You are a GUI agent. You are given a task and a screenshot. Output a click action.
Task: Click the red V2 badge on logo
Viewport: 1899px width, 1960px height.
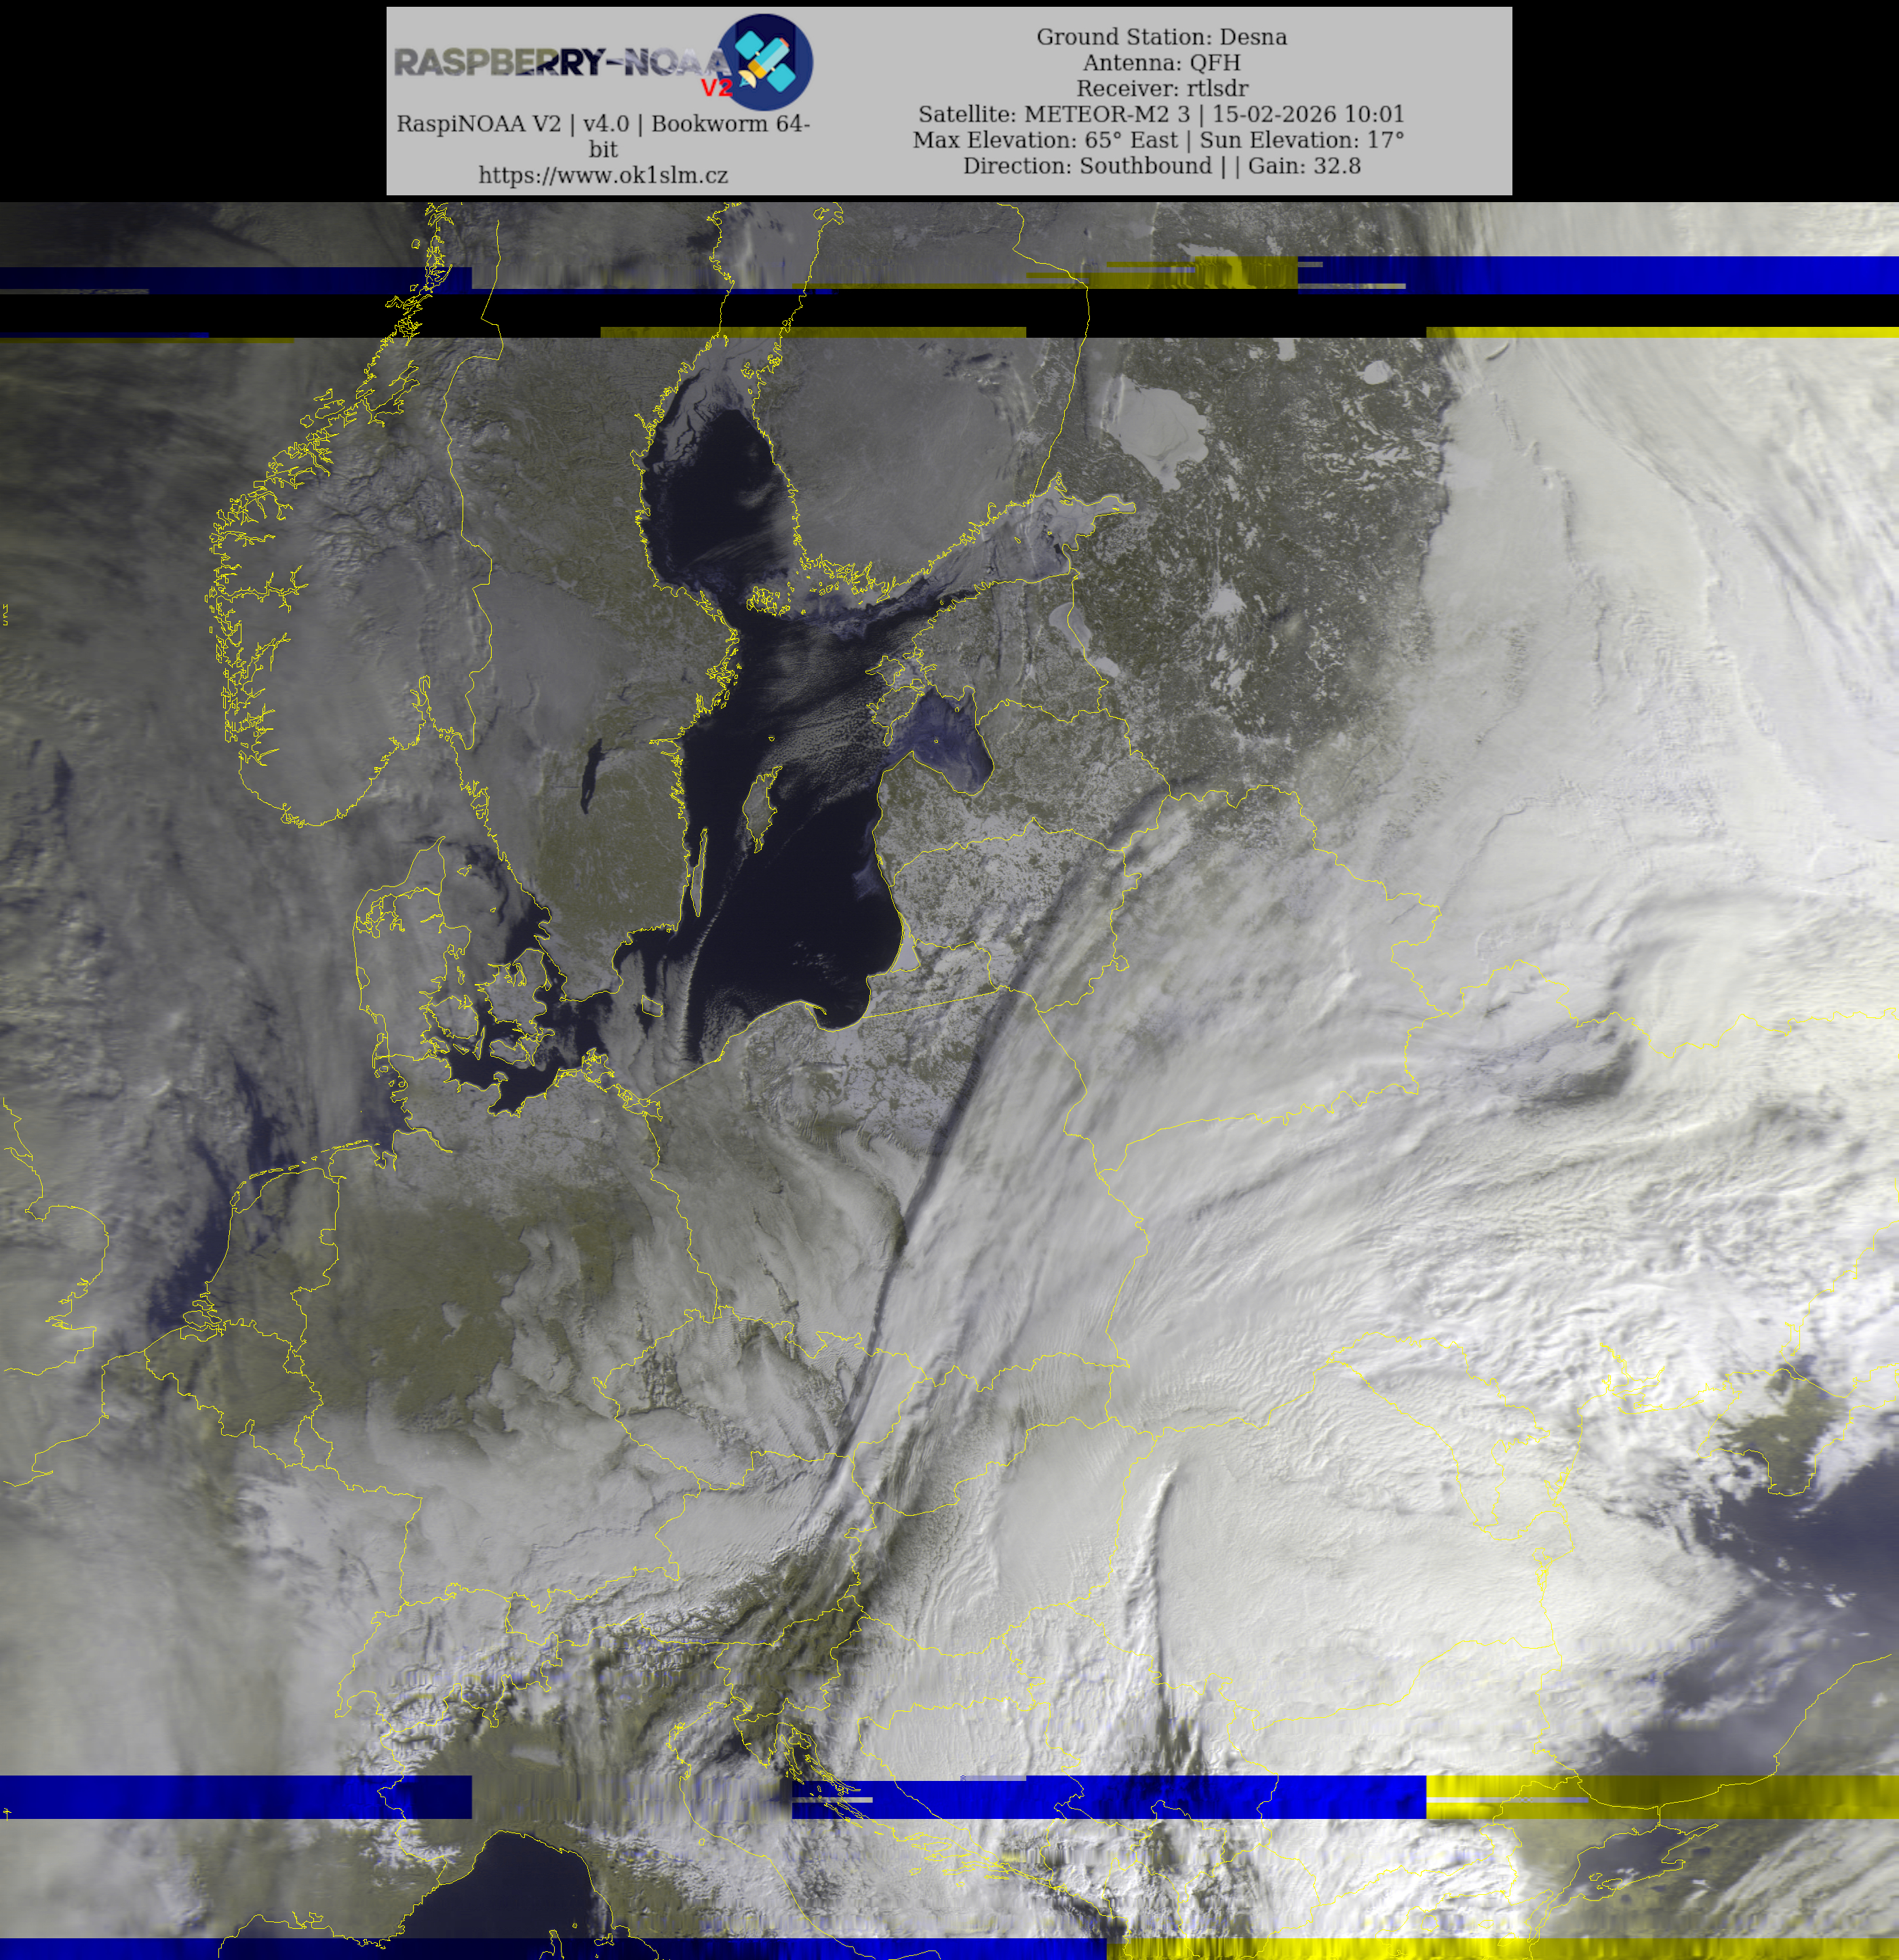(x=716, y=88)
